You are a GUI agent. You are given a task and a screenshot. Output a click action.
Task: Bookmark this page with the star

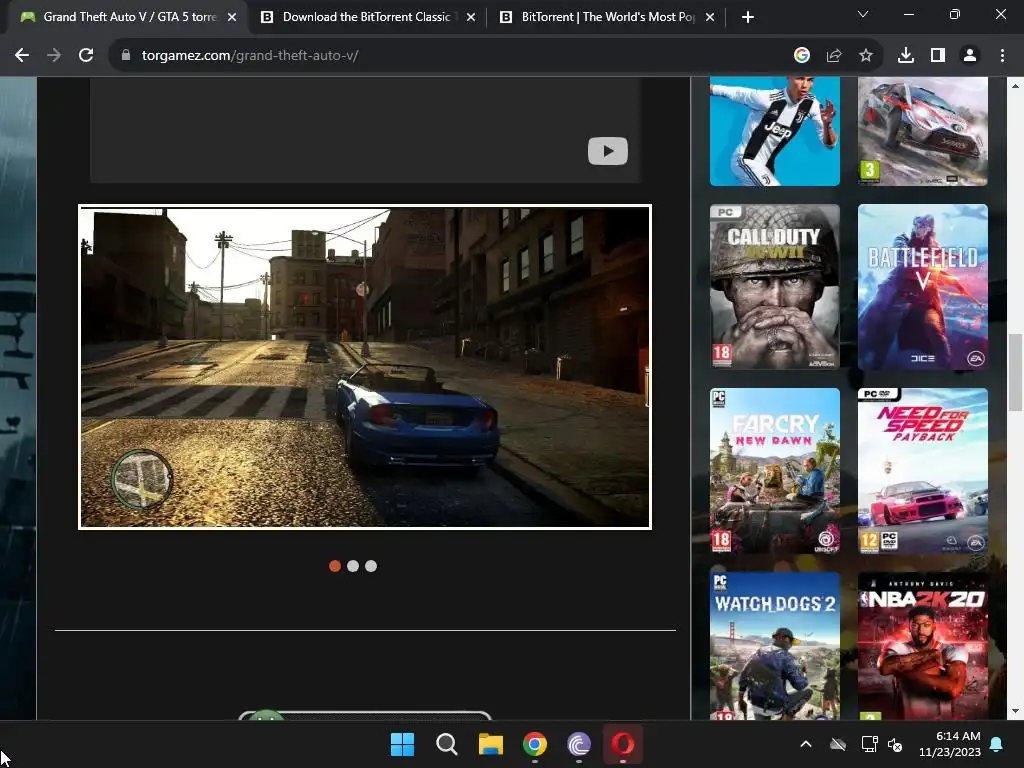point(865,56)
